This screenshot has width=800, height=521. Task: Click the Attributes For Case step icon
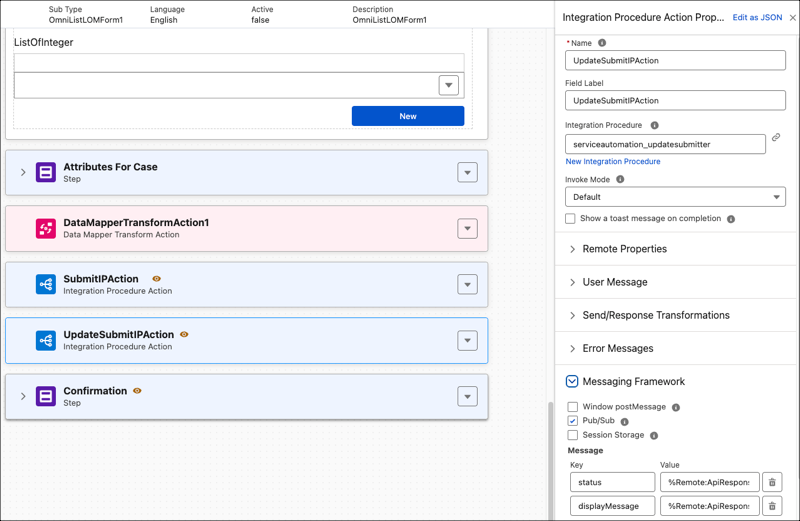[x=45, y=172]
